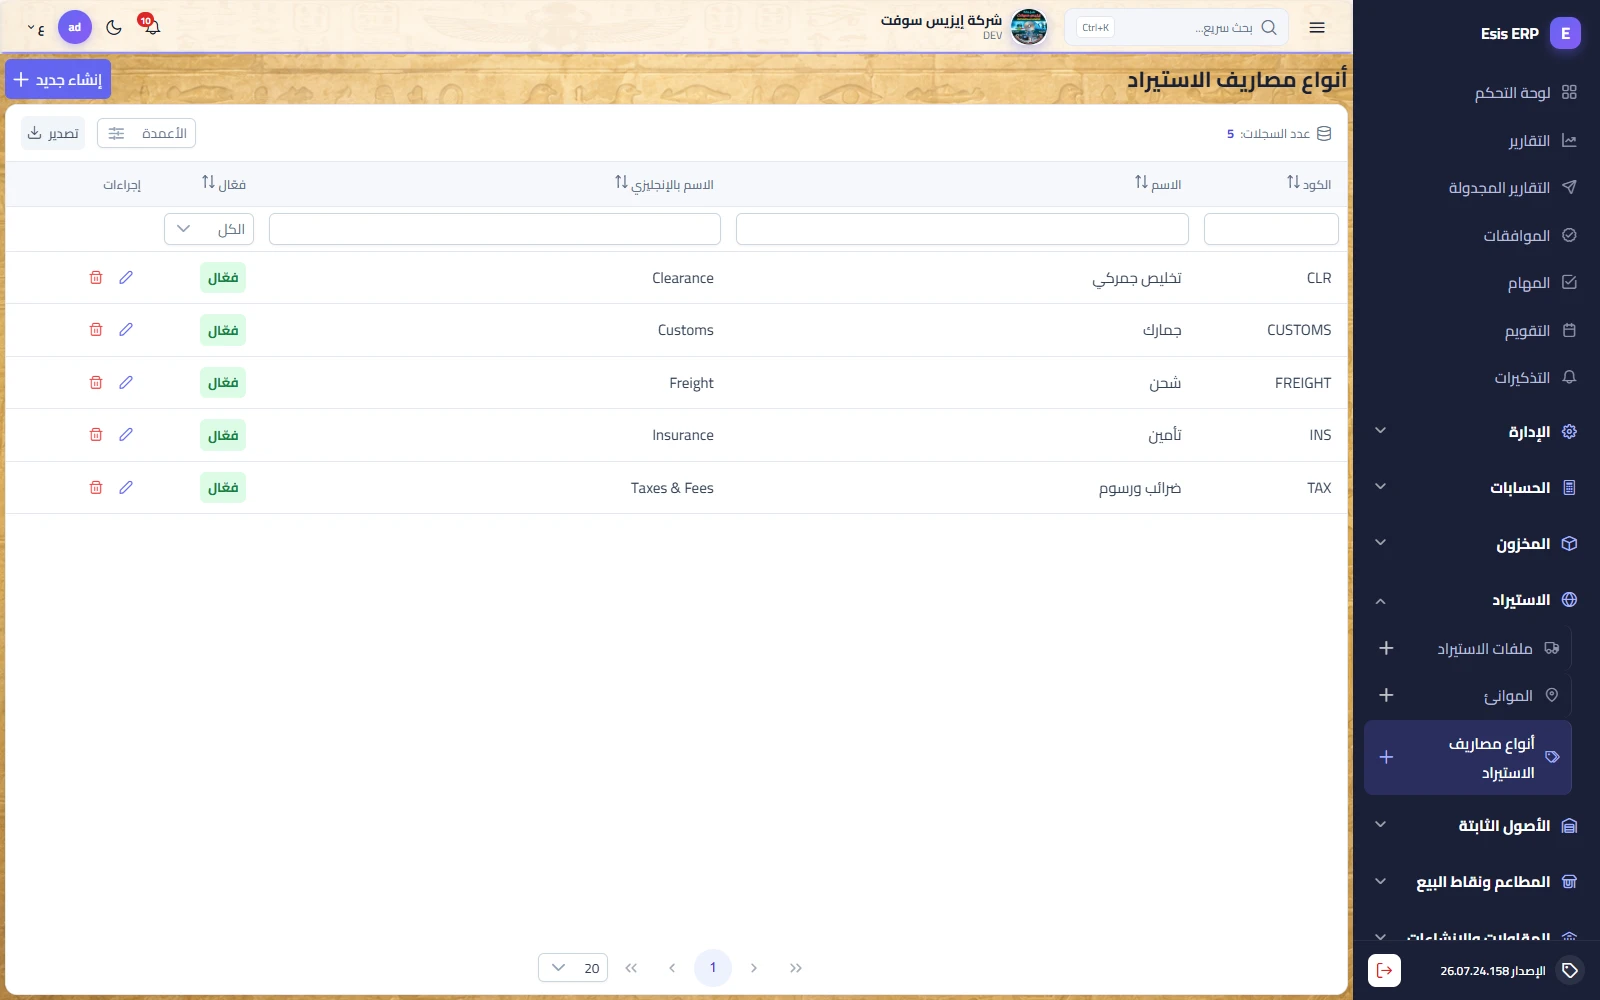The width and height of the screenshot is (1600, 1000).
Task: Click the الاسم filter input
Action: [x=962, y=229]
